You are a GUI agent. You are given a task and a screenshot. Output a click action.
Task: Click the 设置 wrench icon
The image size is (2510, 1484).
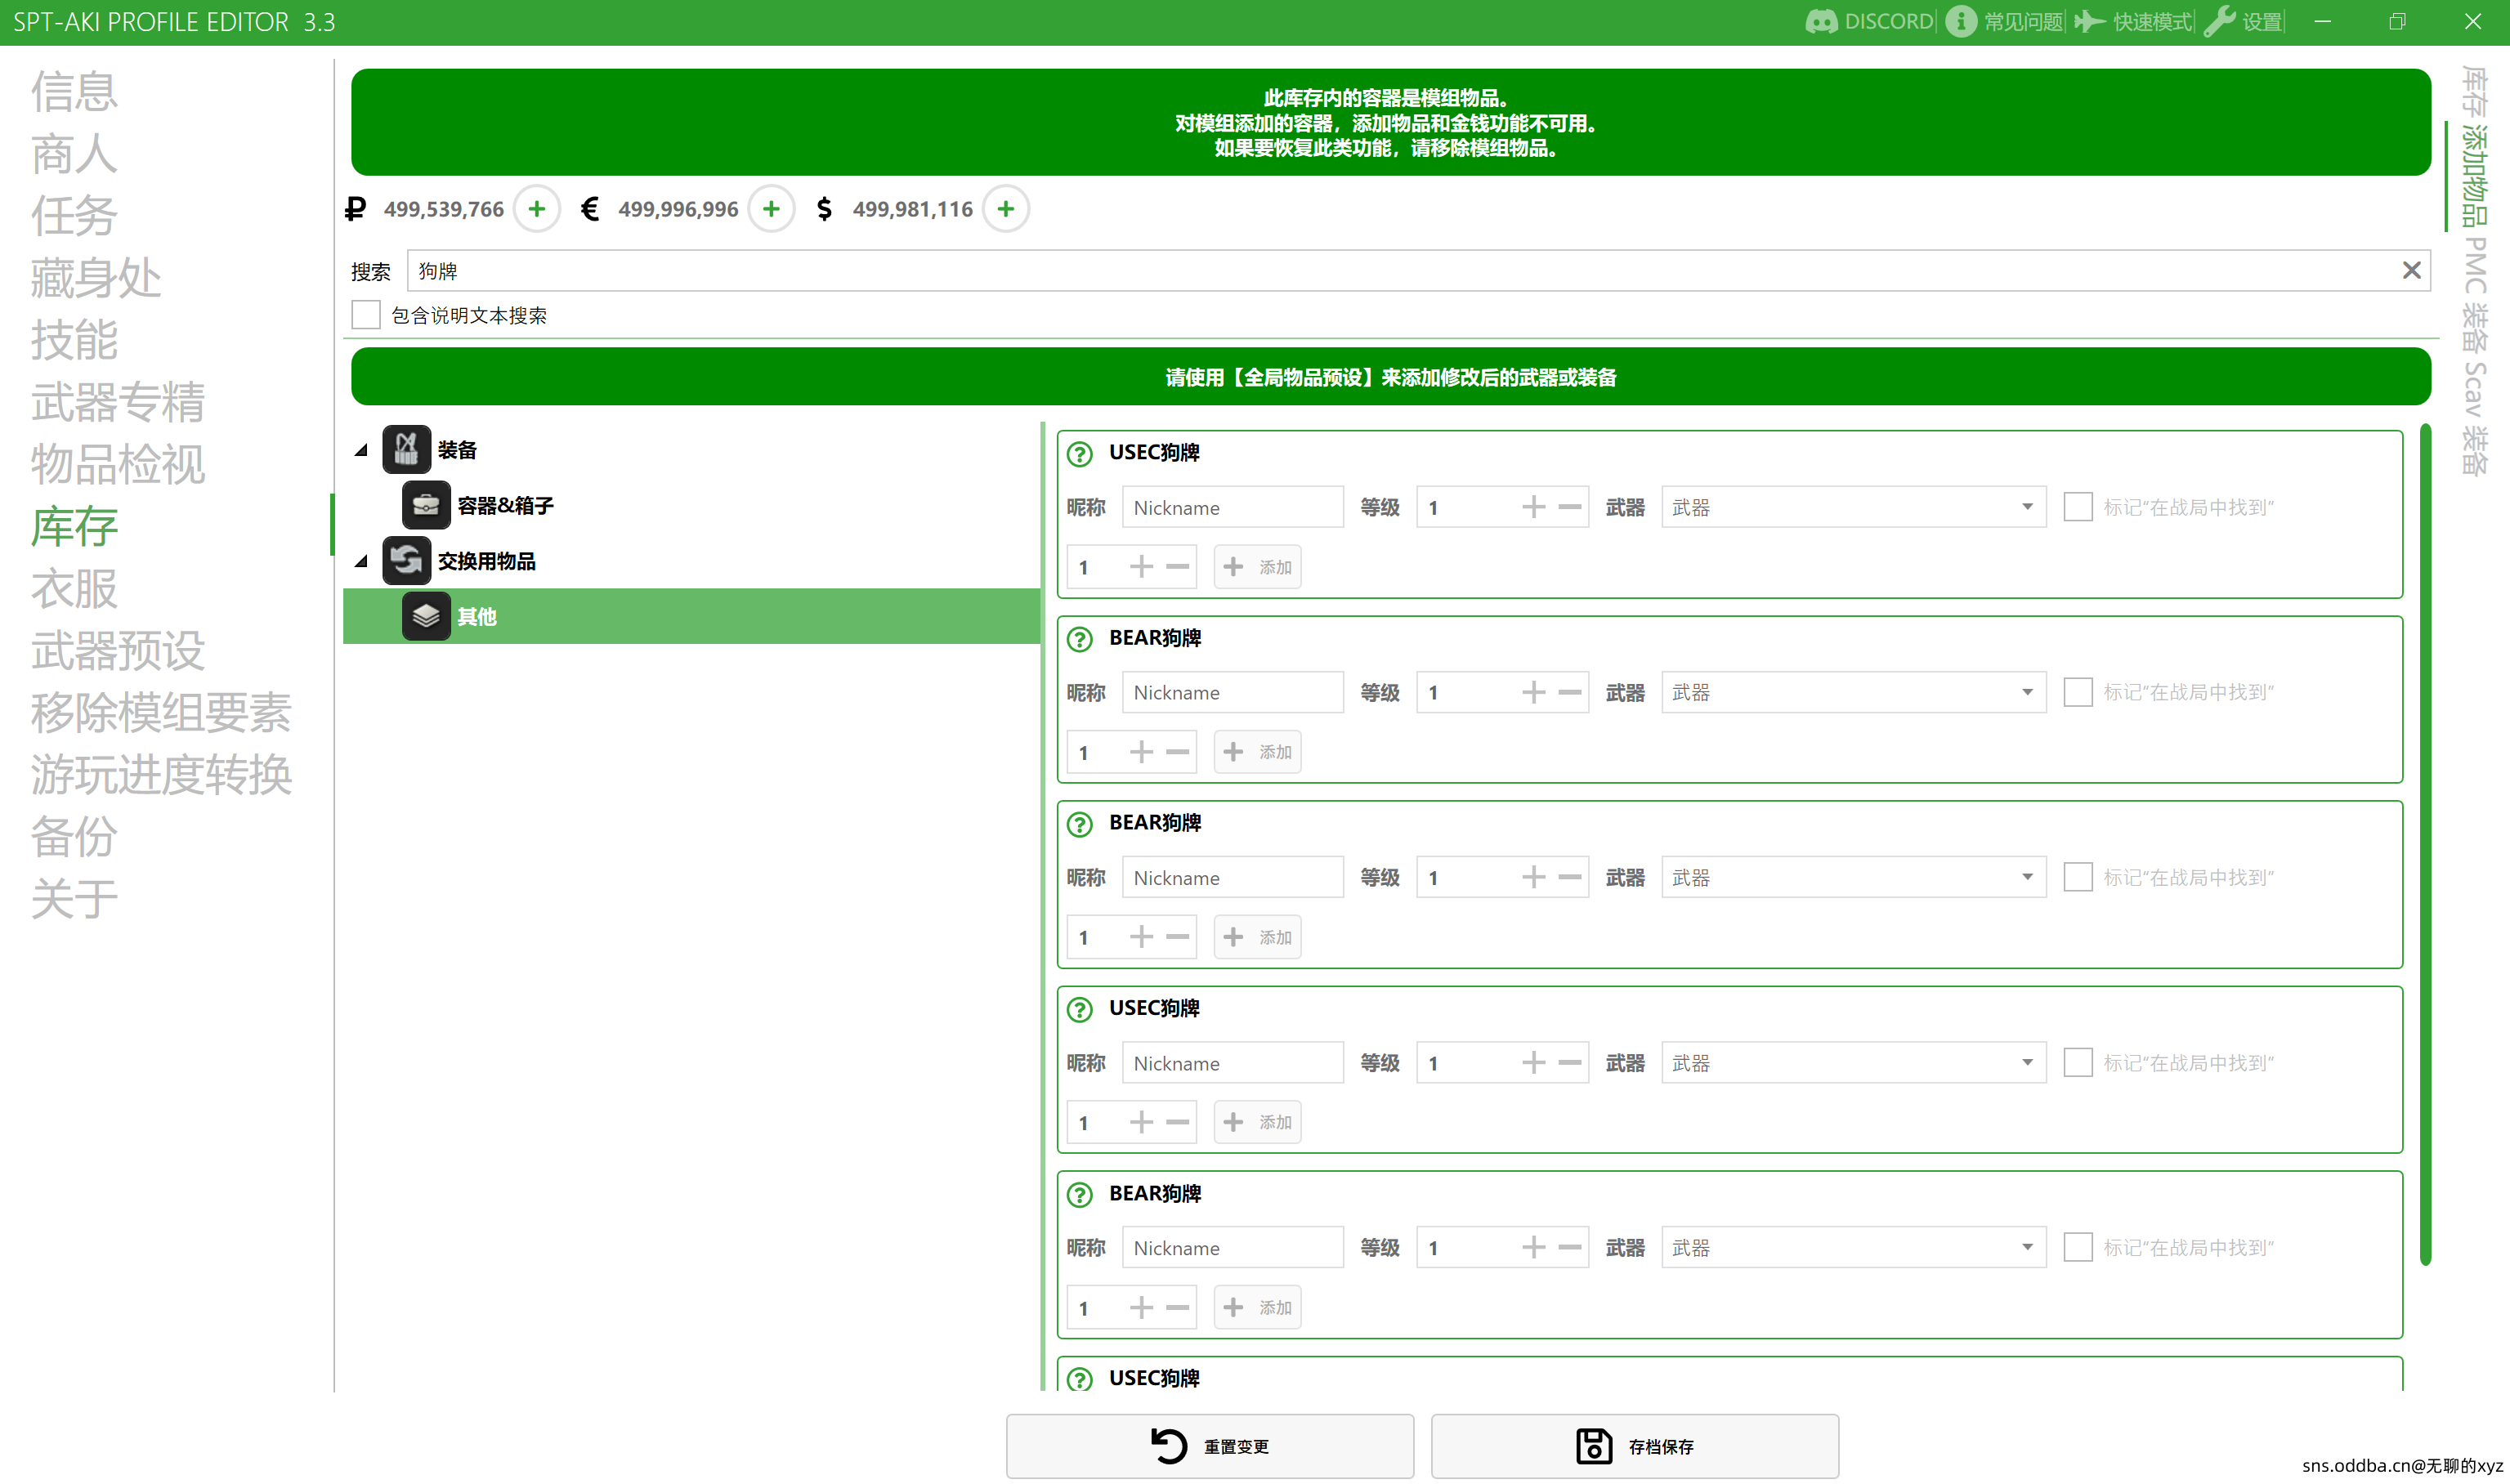click(2220, 22)
